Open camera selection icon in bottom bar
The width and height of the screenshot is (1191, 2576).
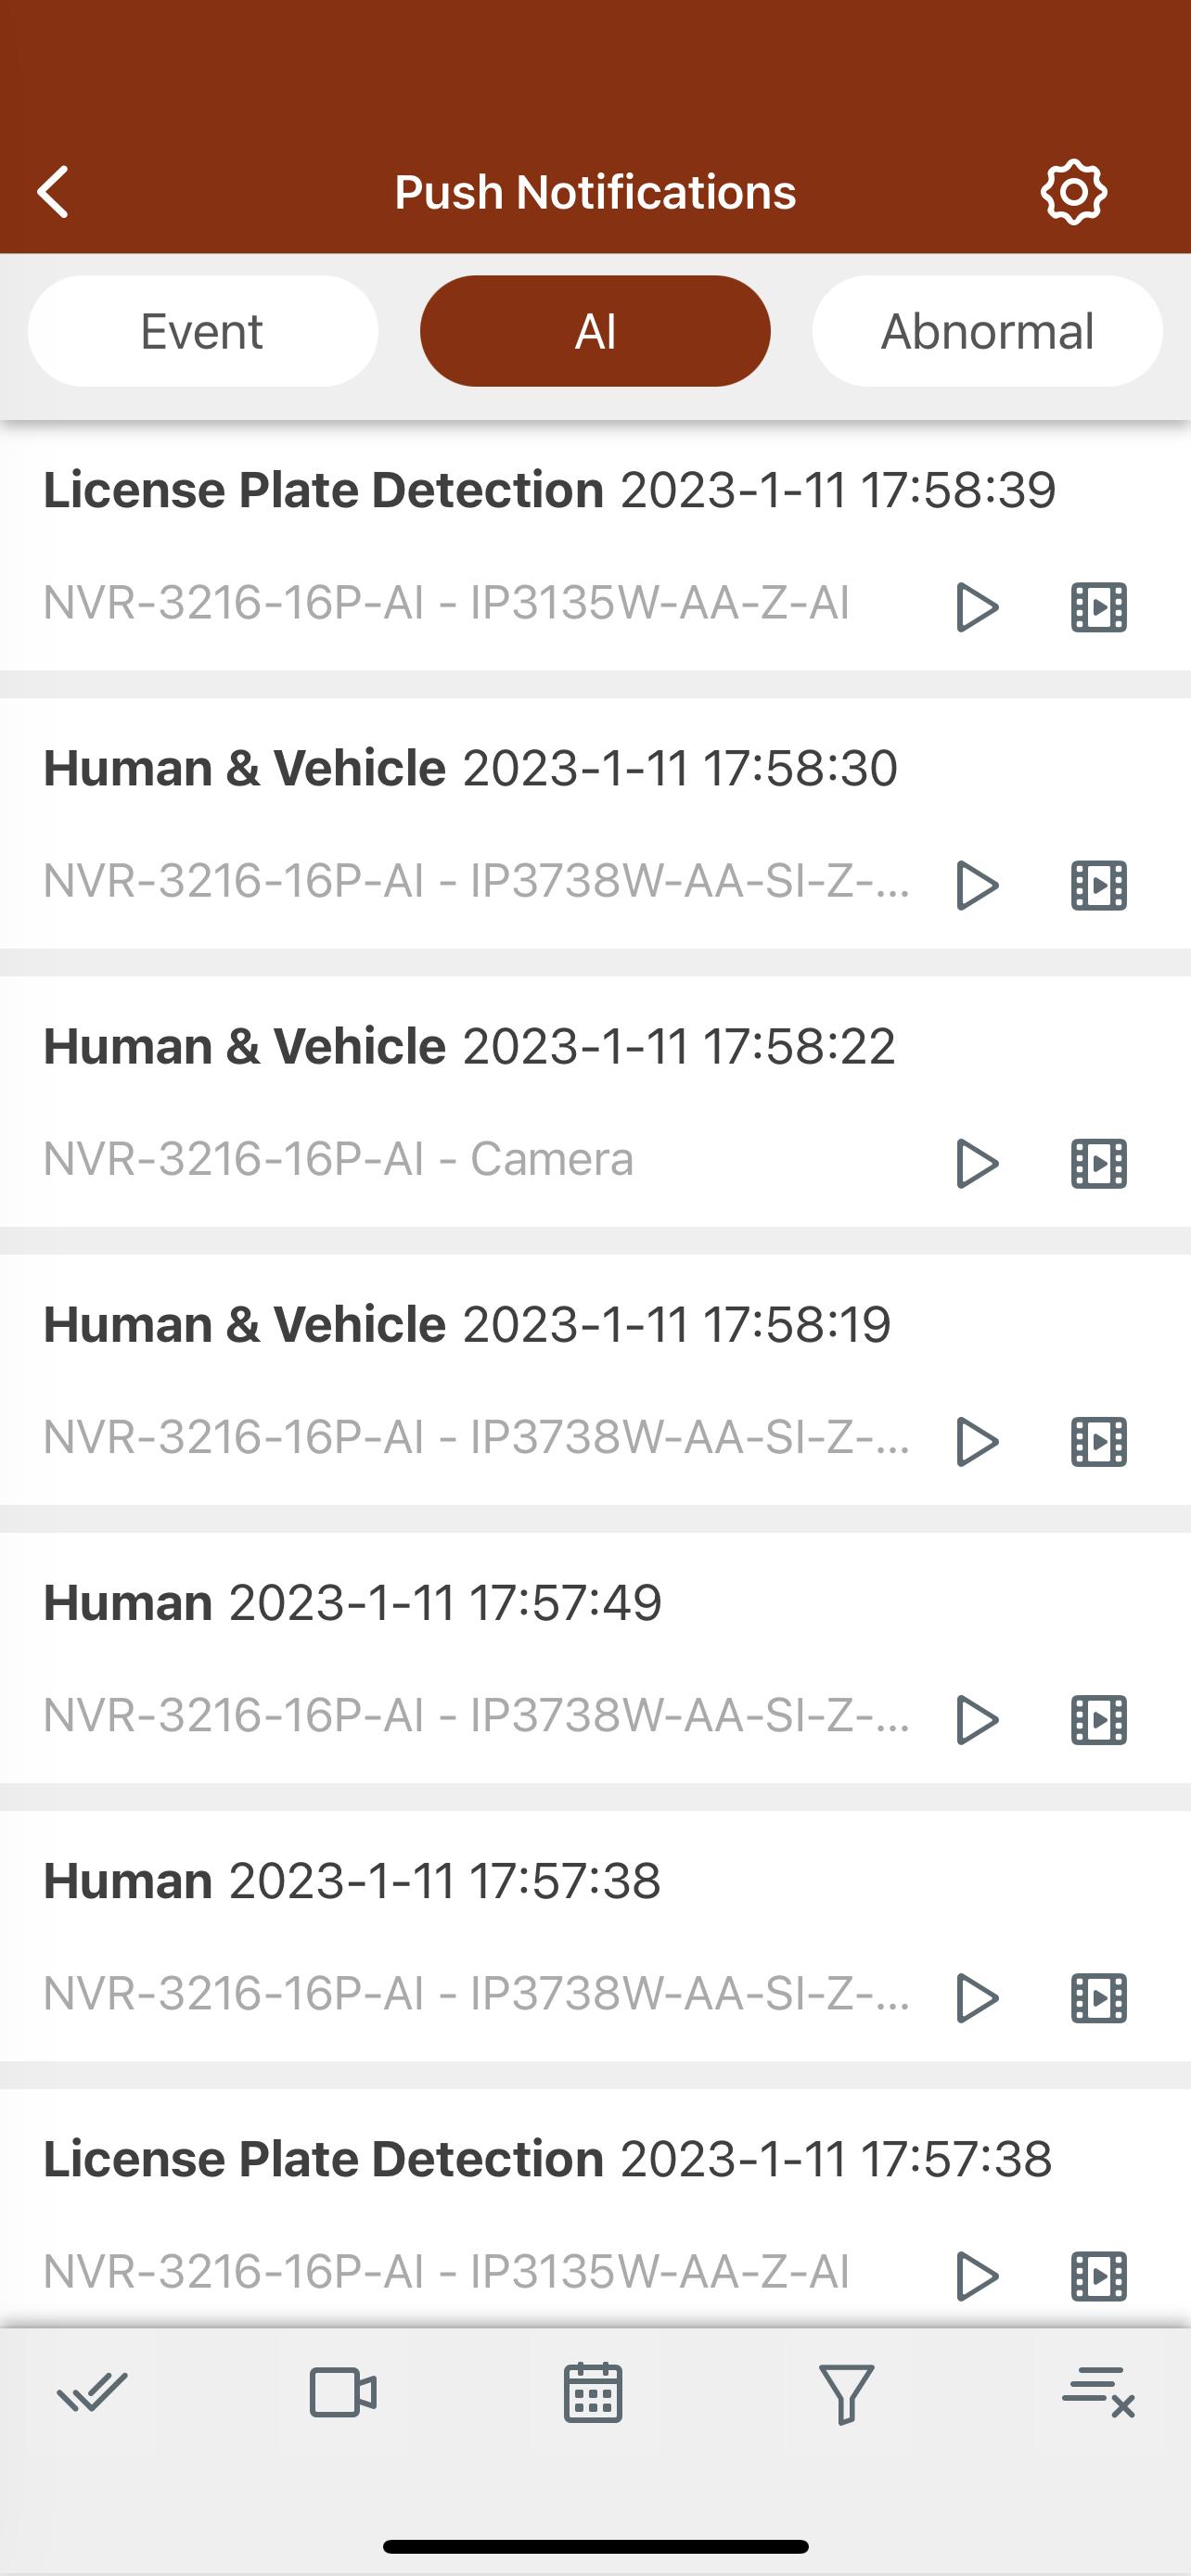[343, 2393]
